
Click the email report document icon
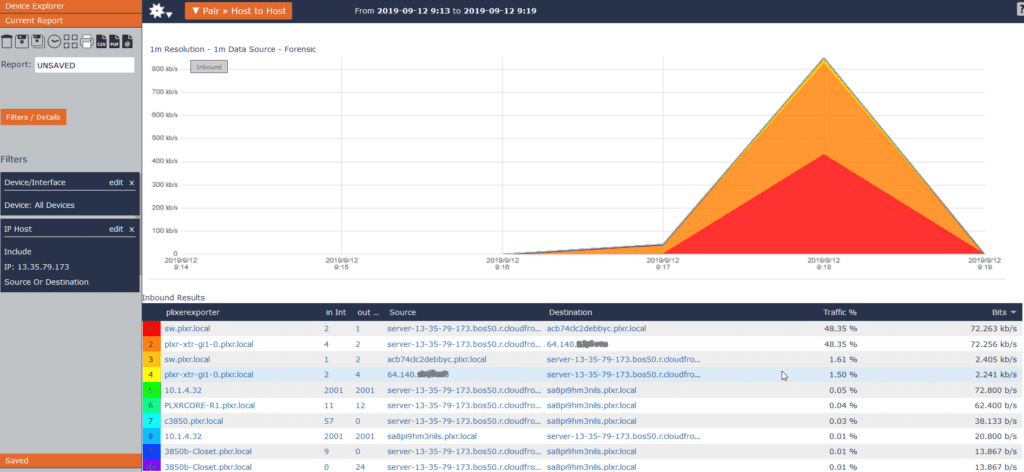point(127,42)
